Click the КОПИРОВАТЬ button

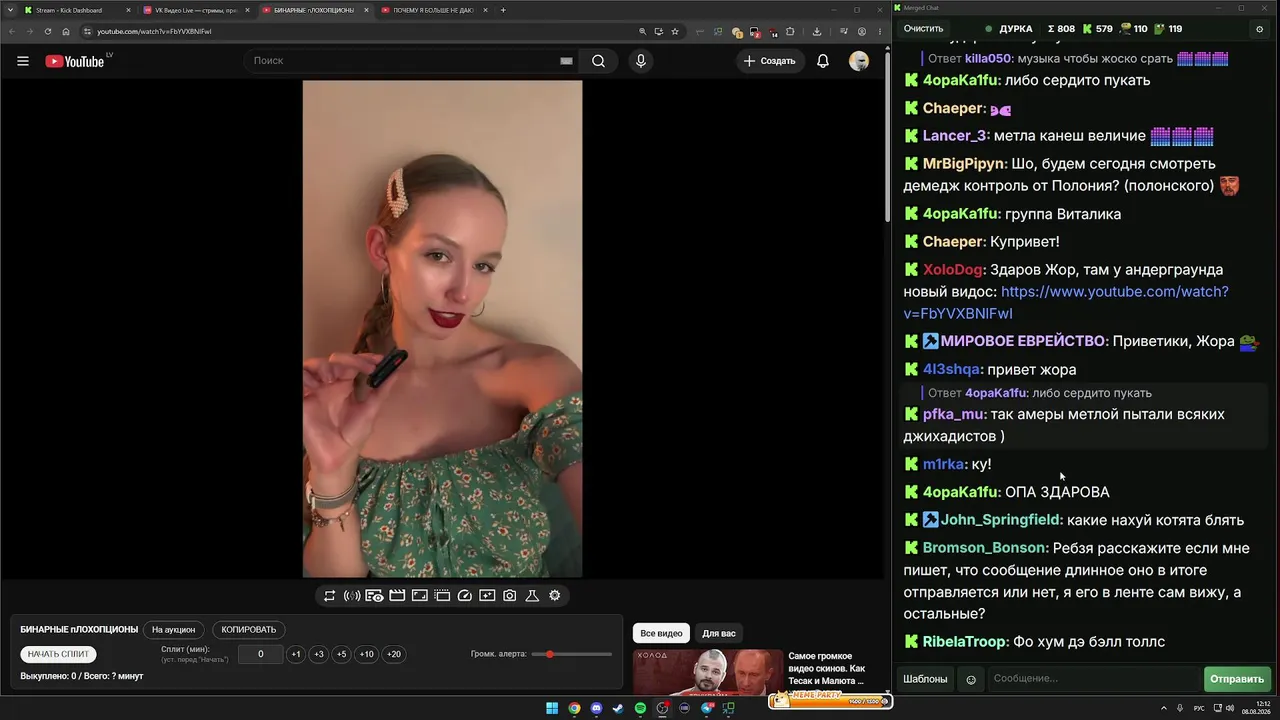pyautogui.click(x=249, y=630)
